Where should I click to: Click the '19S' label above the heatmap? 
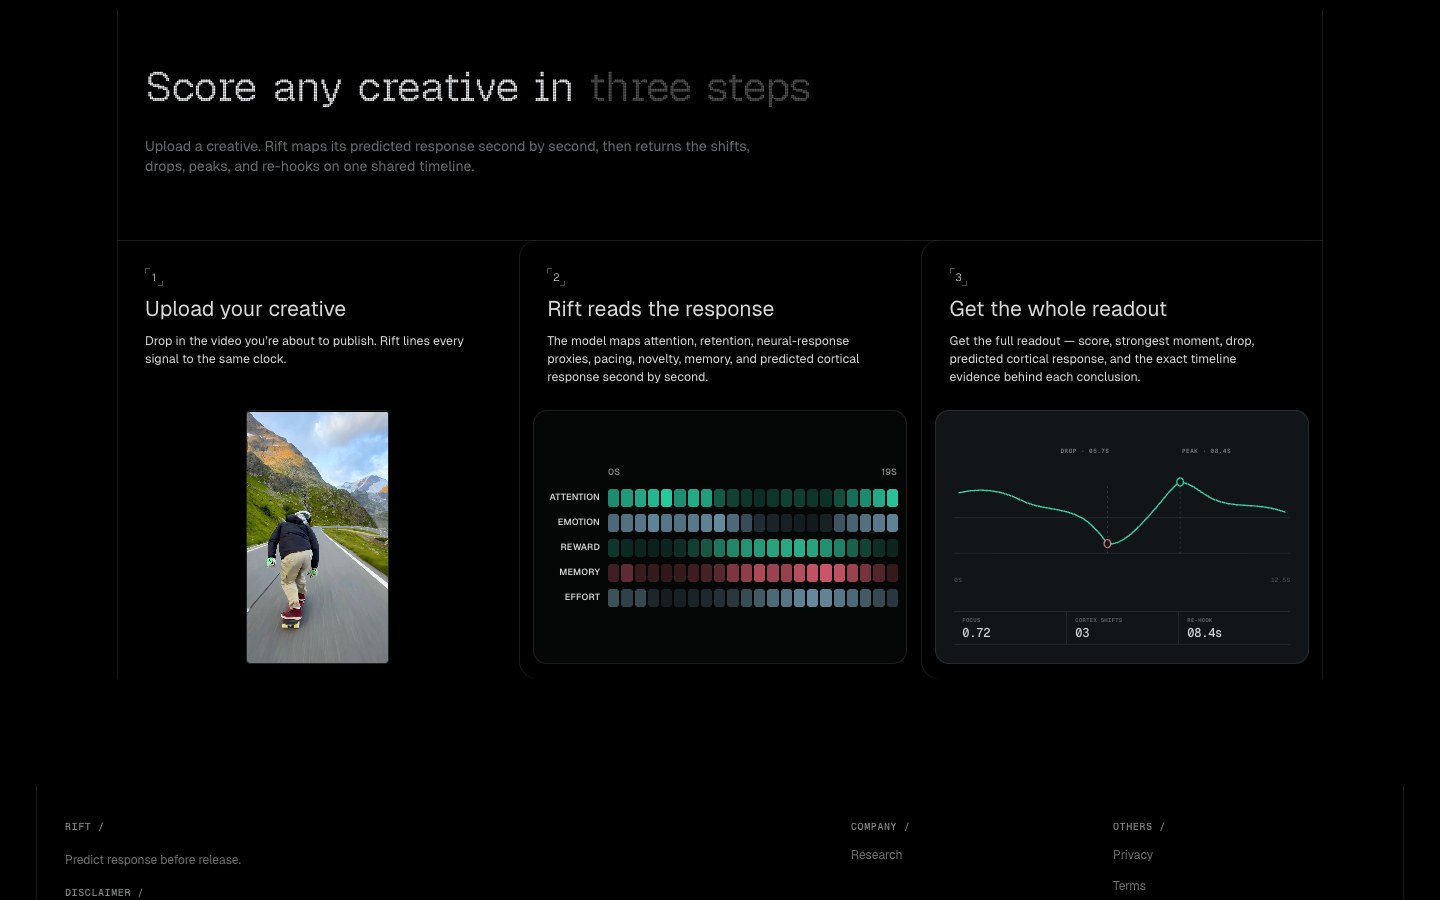click(x=889, y=472)
